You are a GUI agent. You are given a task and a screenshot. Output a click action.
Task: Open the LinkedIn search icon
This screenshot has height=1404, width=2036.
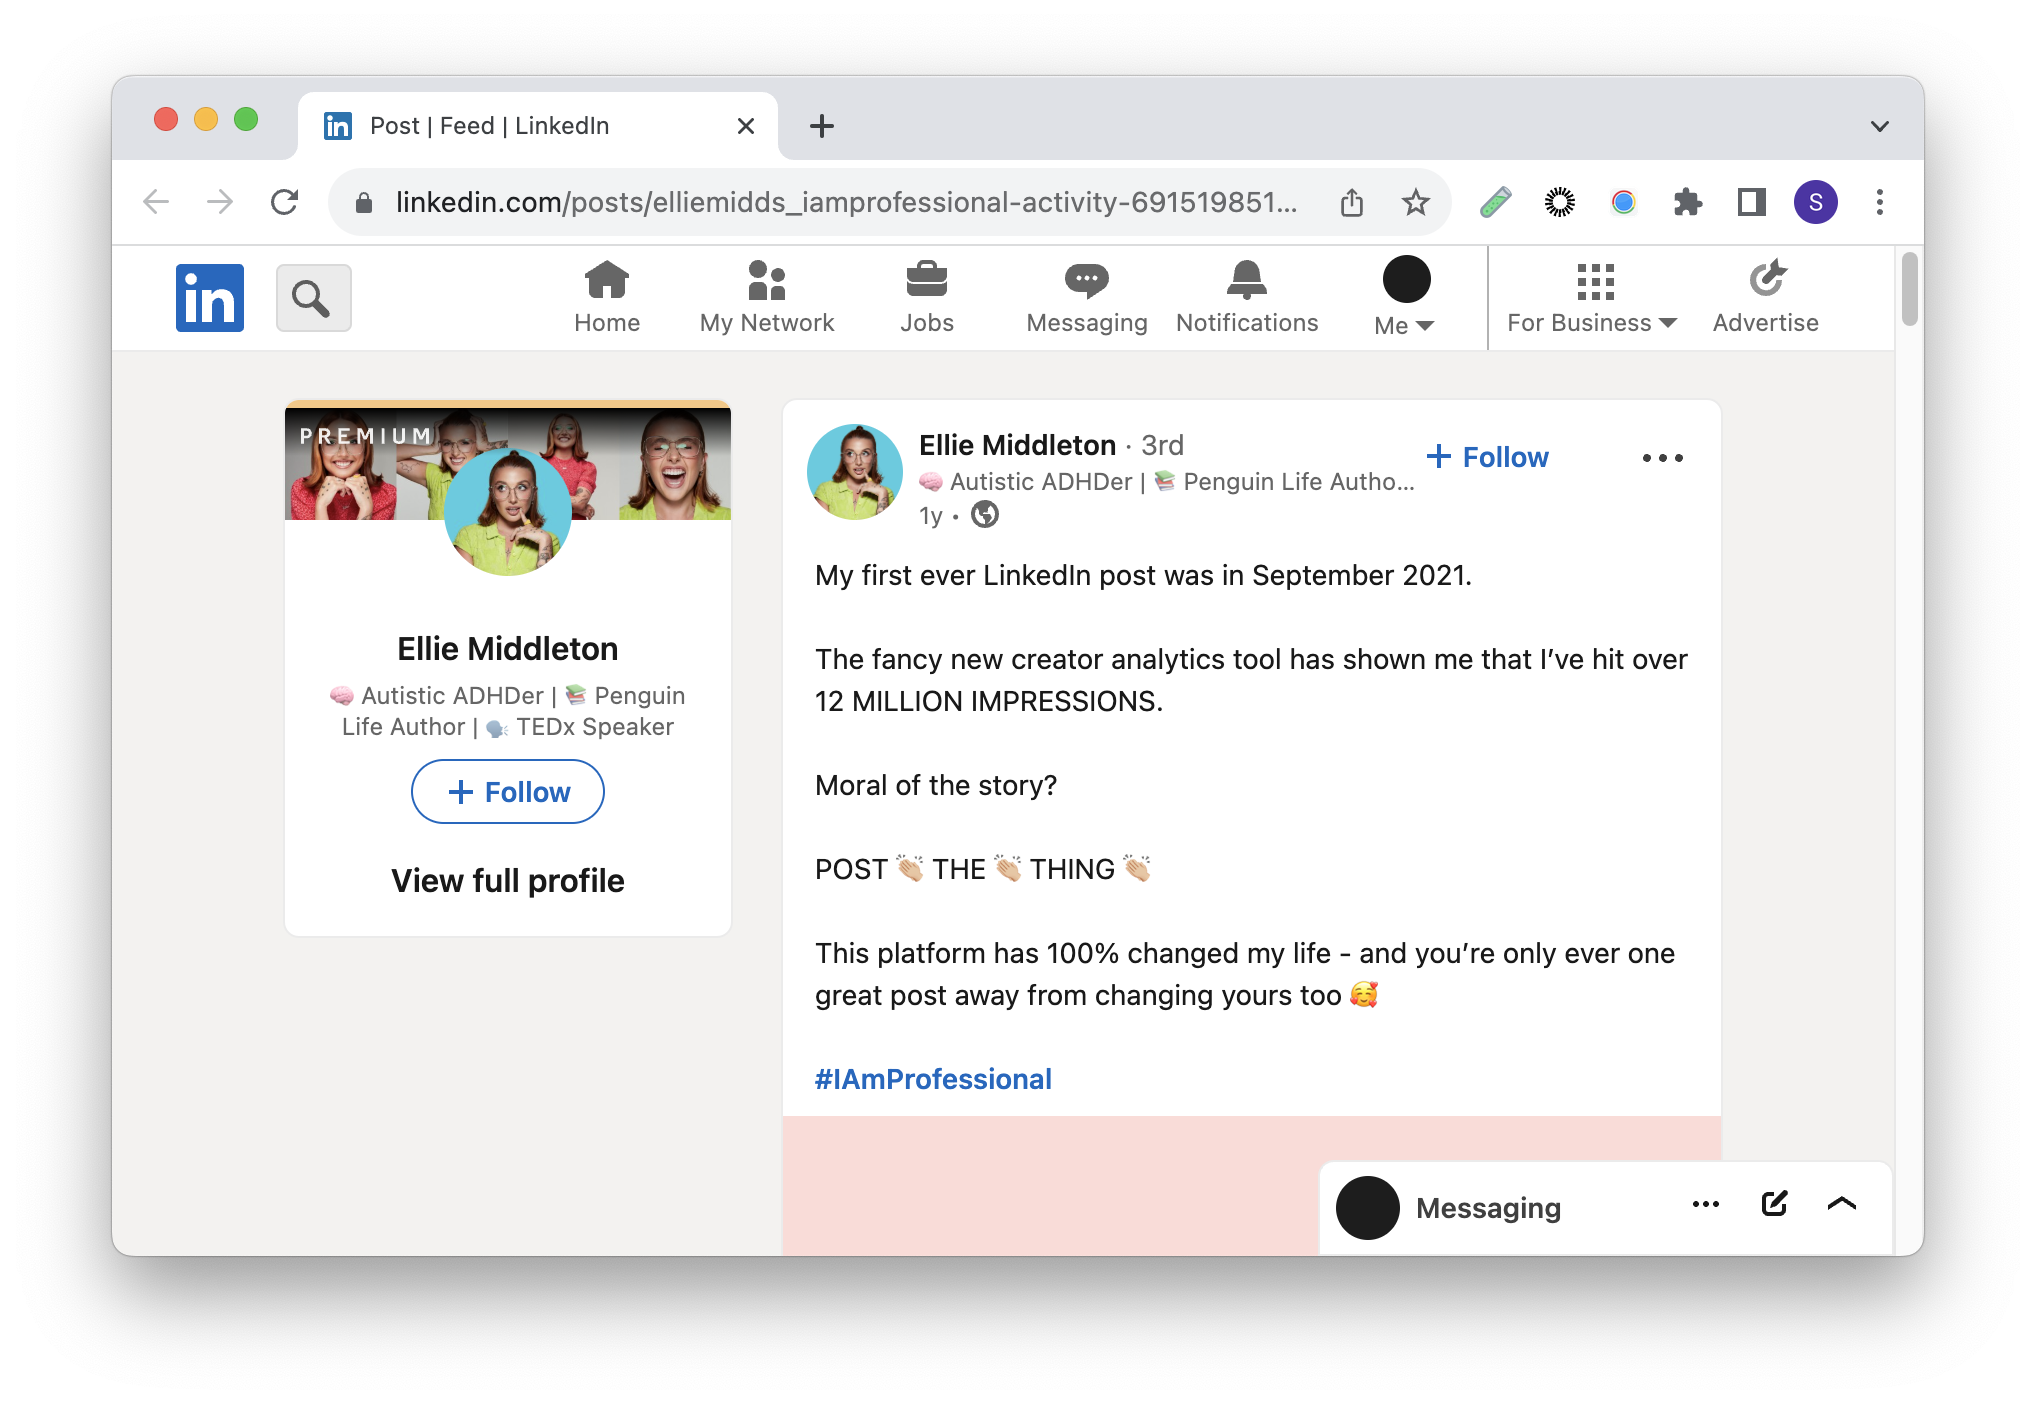click(313, 298)
